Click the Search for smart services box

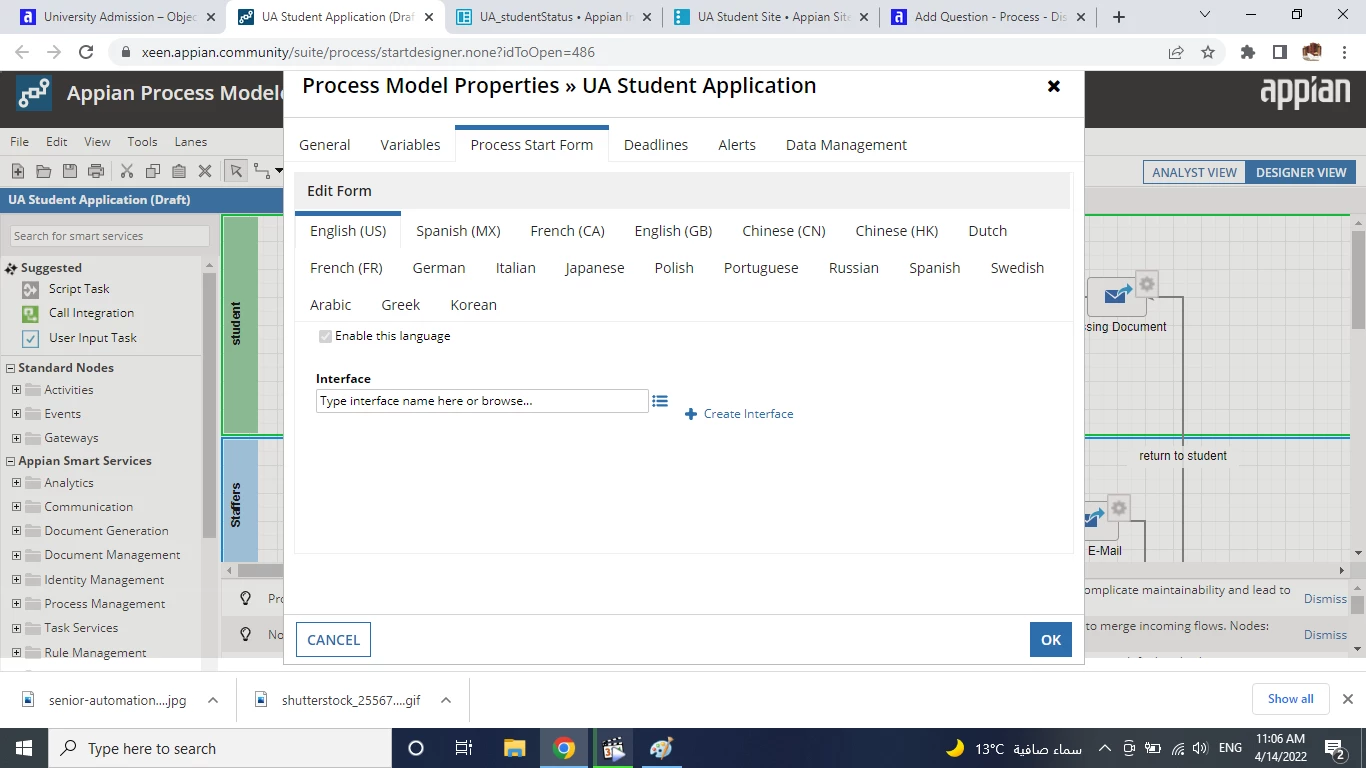tap(110, 236)
